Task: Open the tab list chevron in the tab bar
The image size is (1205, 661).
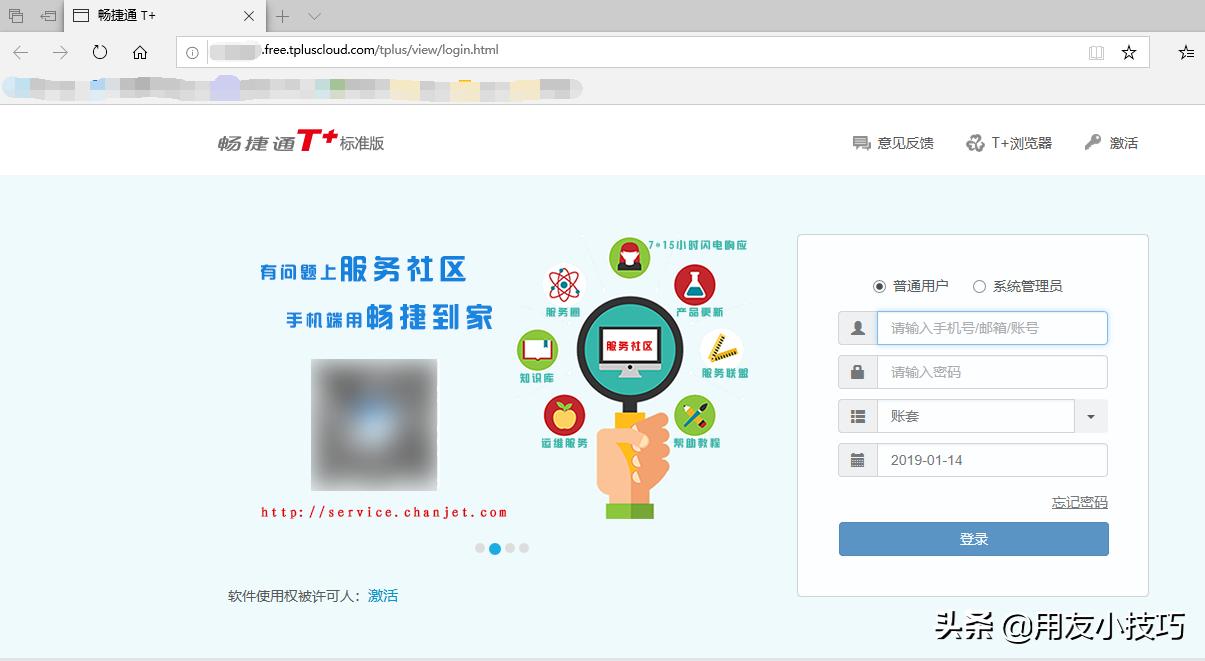Action: point(314,16)
